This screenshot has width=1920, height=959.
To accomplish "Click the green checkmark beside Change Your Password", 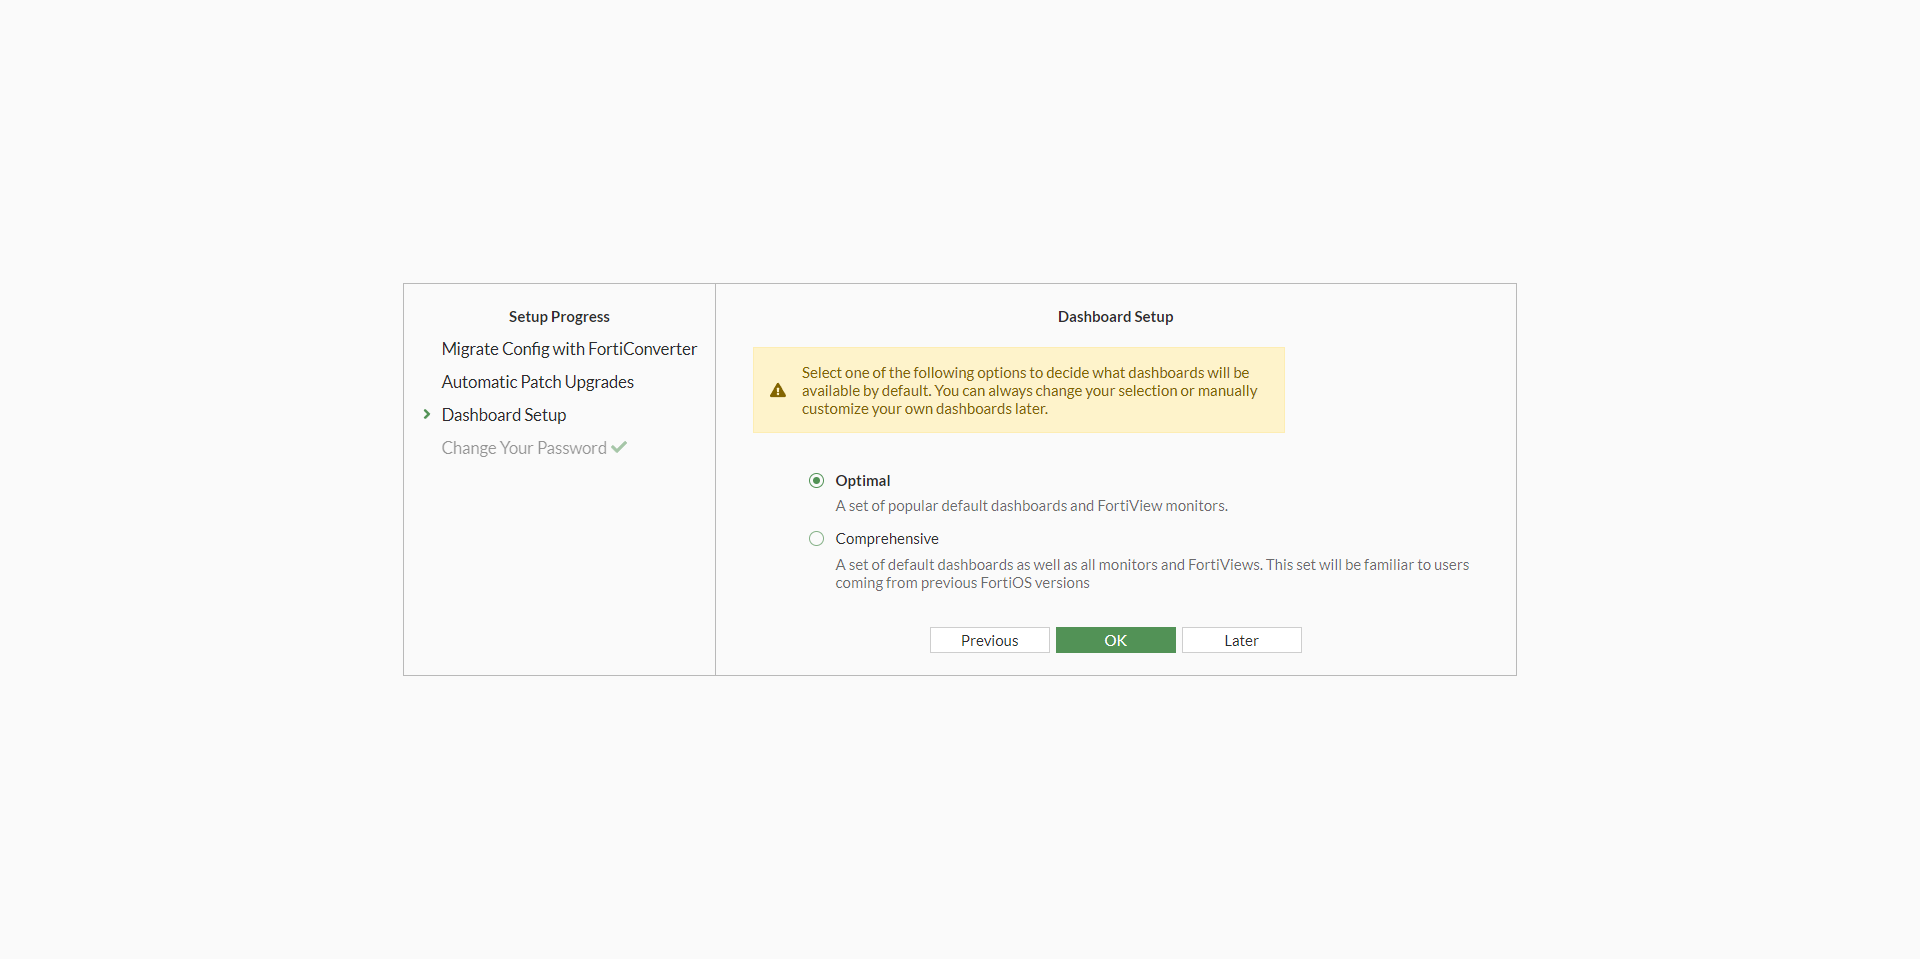I will click(619, 447).
